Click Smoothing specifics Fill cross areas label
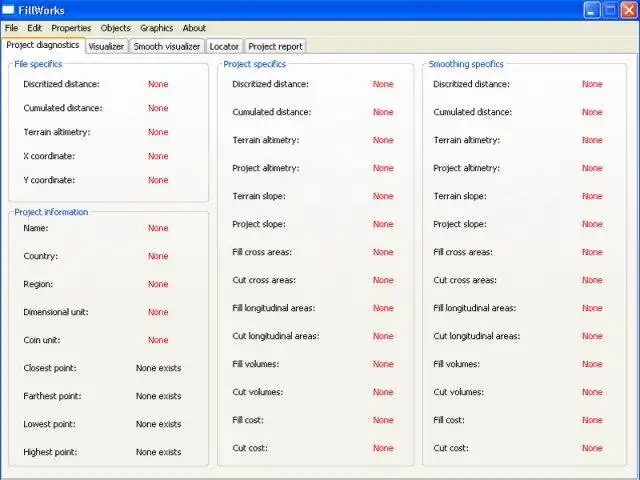This screenshot has width=640, height=480. coord(463,252)
